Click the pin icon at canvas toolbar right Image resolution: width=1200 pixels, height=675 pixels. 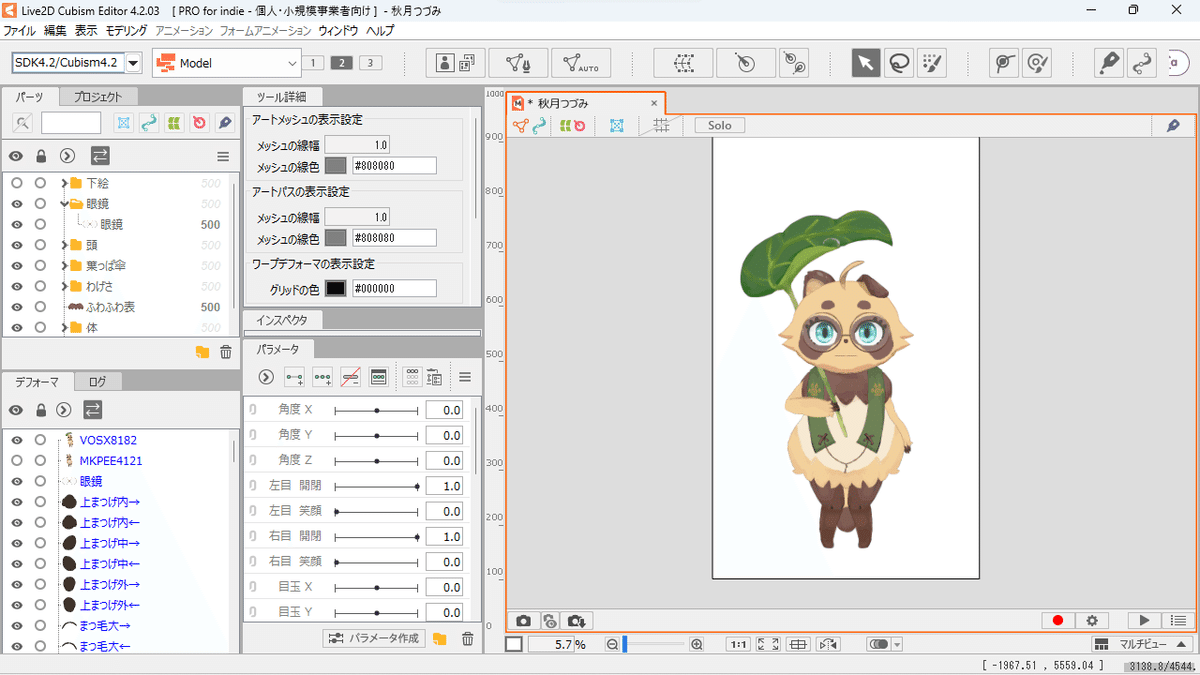coord(1172,126)
